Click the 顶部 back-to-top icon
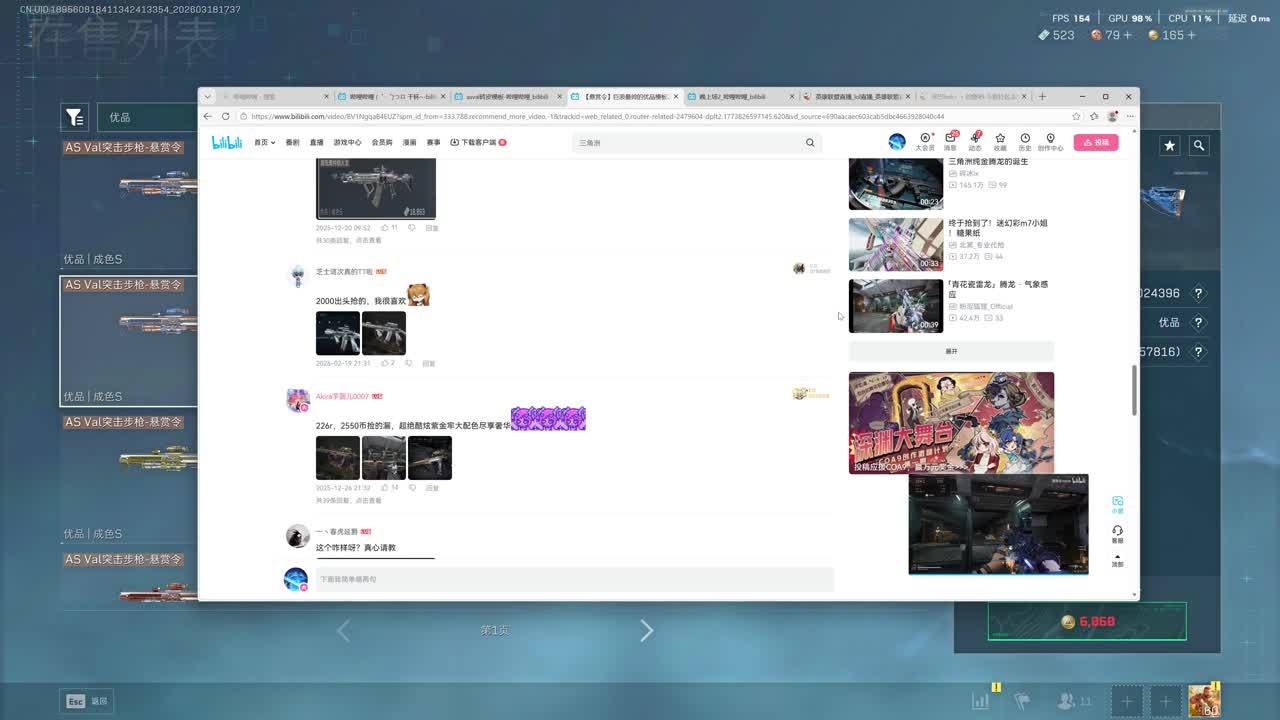 (x=1117, y=559)
